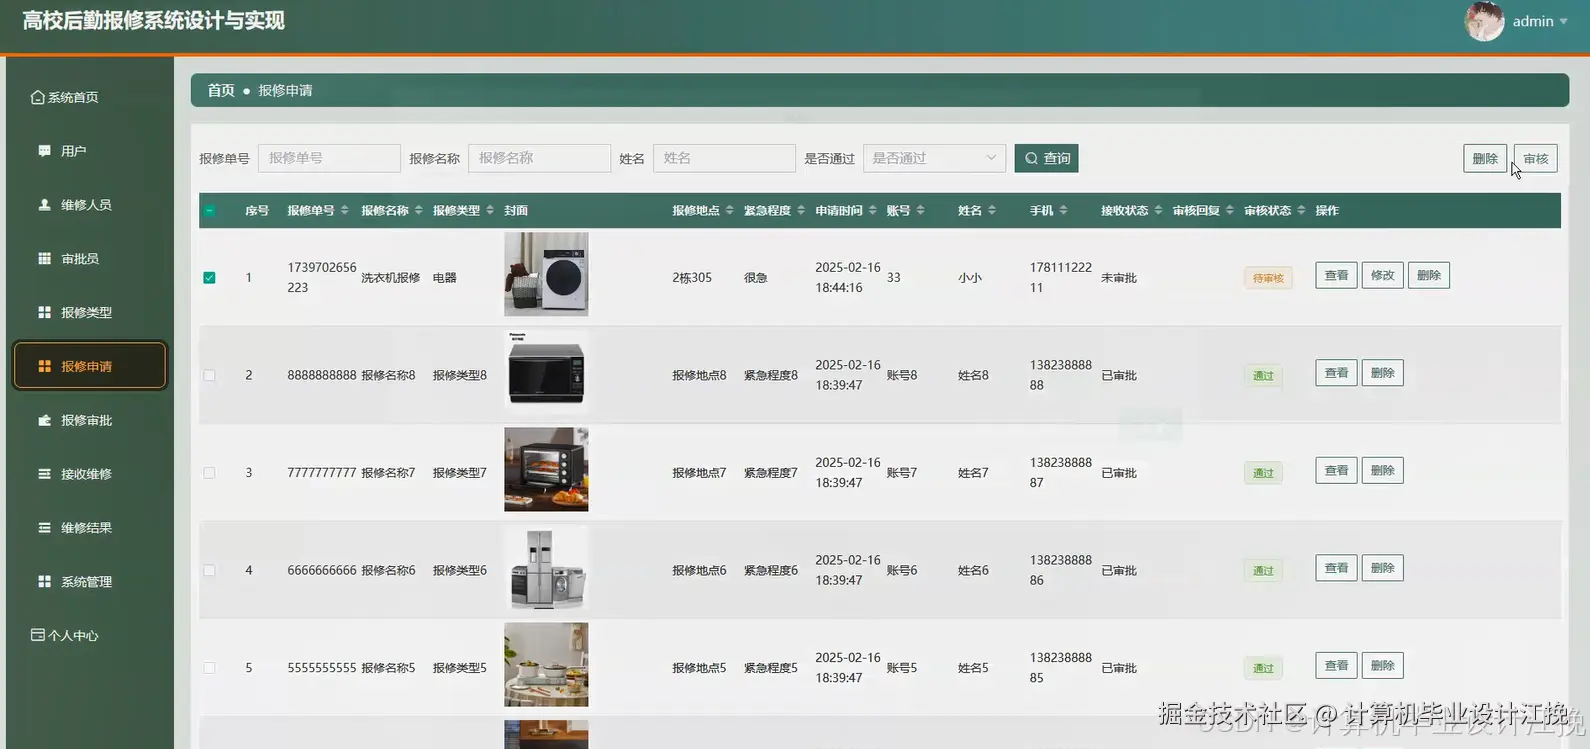The height and width of the screenshot is (749, 1590).
Task: Click the top 删除 batch button
Action: pos(1485,158)
